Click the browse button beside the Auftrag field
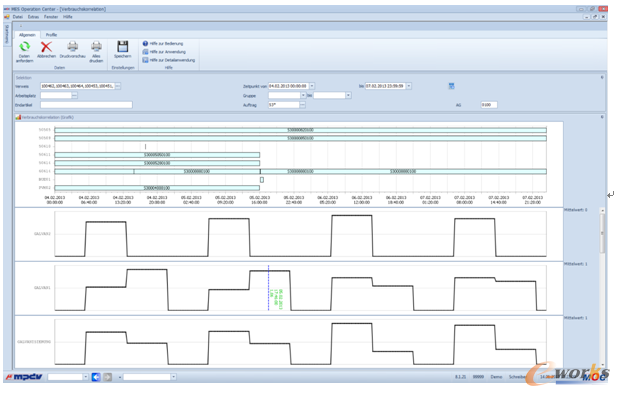The width and height of the screenshot is (620, 396). pyautogui.click(x=302, y=105)
